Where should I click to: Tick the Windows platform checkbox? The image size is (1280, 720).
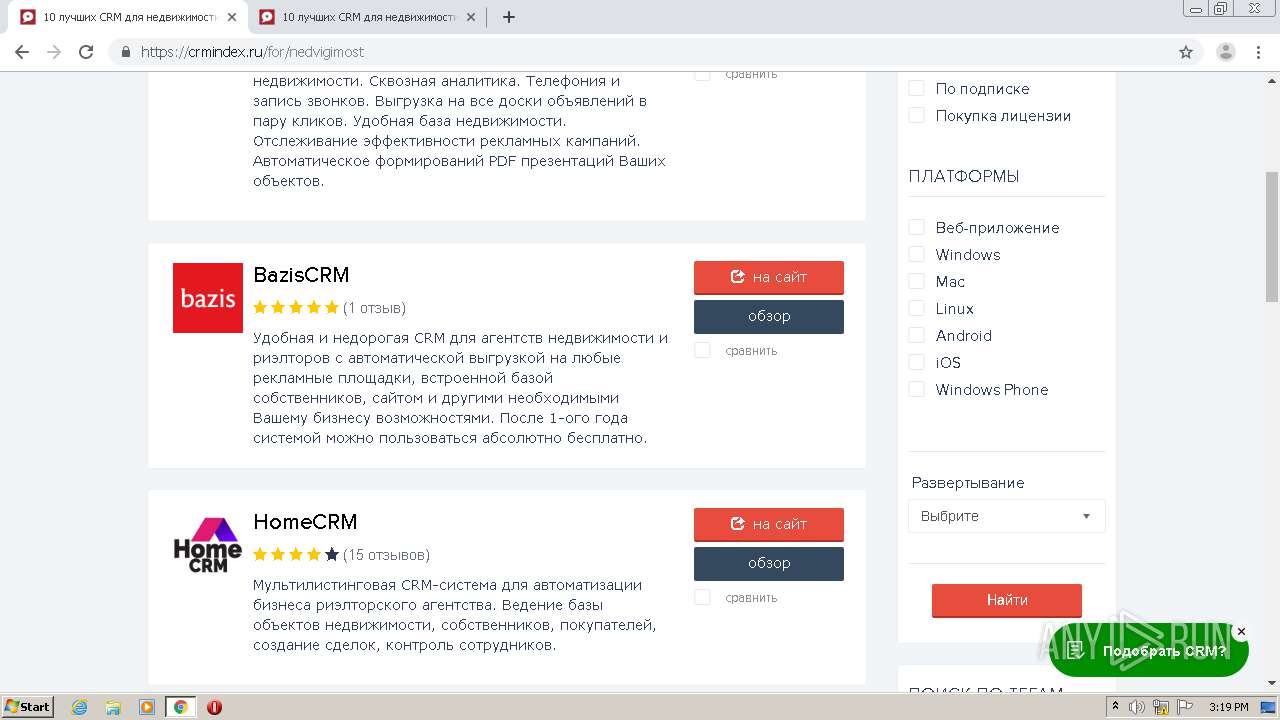click(916, 254)
